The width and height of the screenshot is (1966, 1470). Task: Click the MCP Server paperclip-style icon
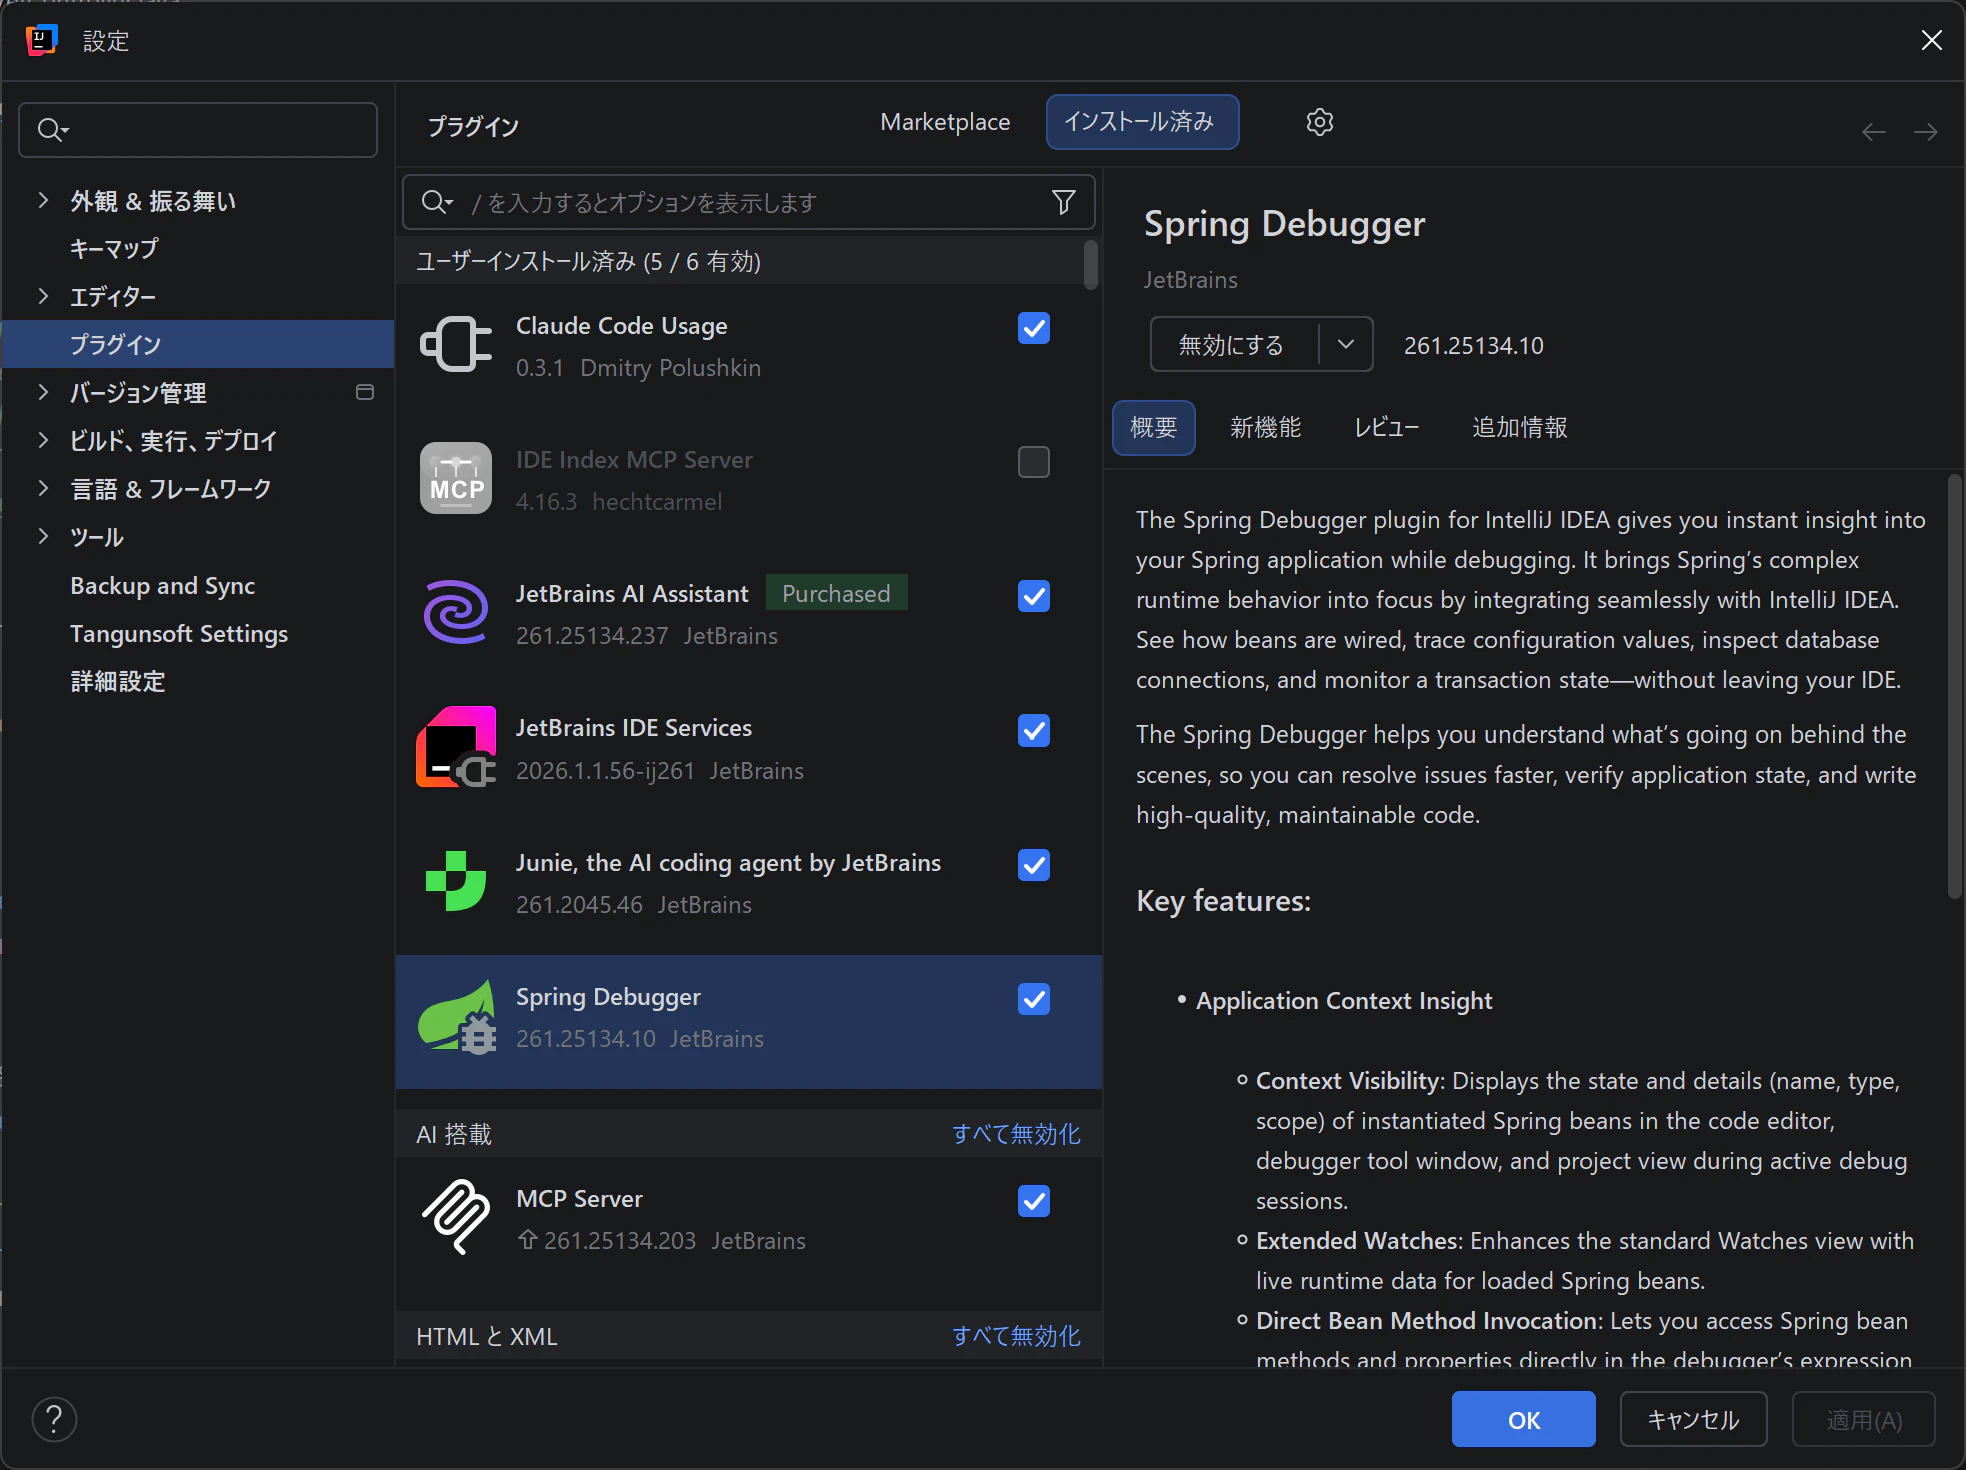click(x=456, y=1217)
